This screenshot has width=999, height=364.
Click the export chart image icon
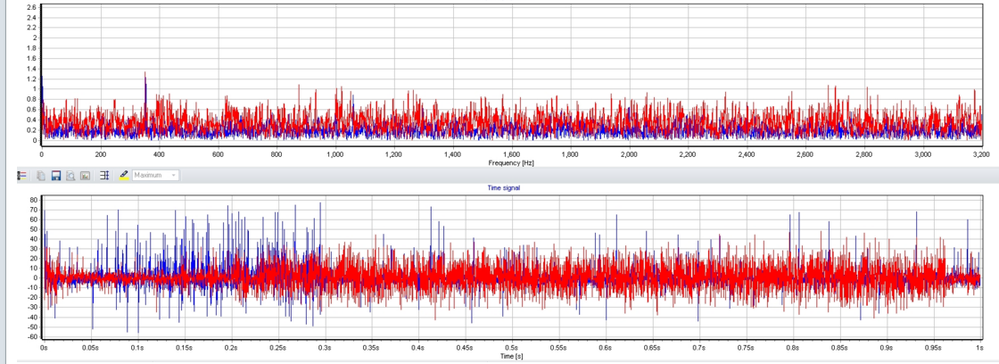(85, 175)
